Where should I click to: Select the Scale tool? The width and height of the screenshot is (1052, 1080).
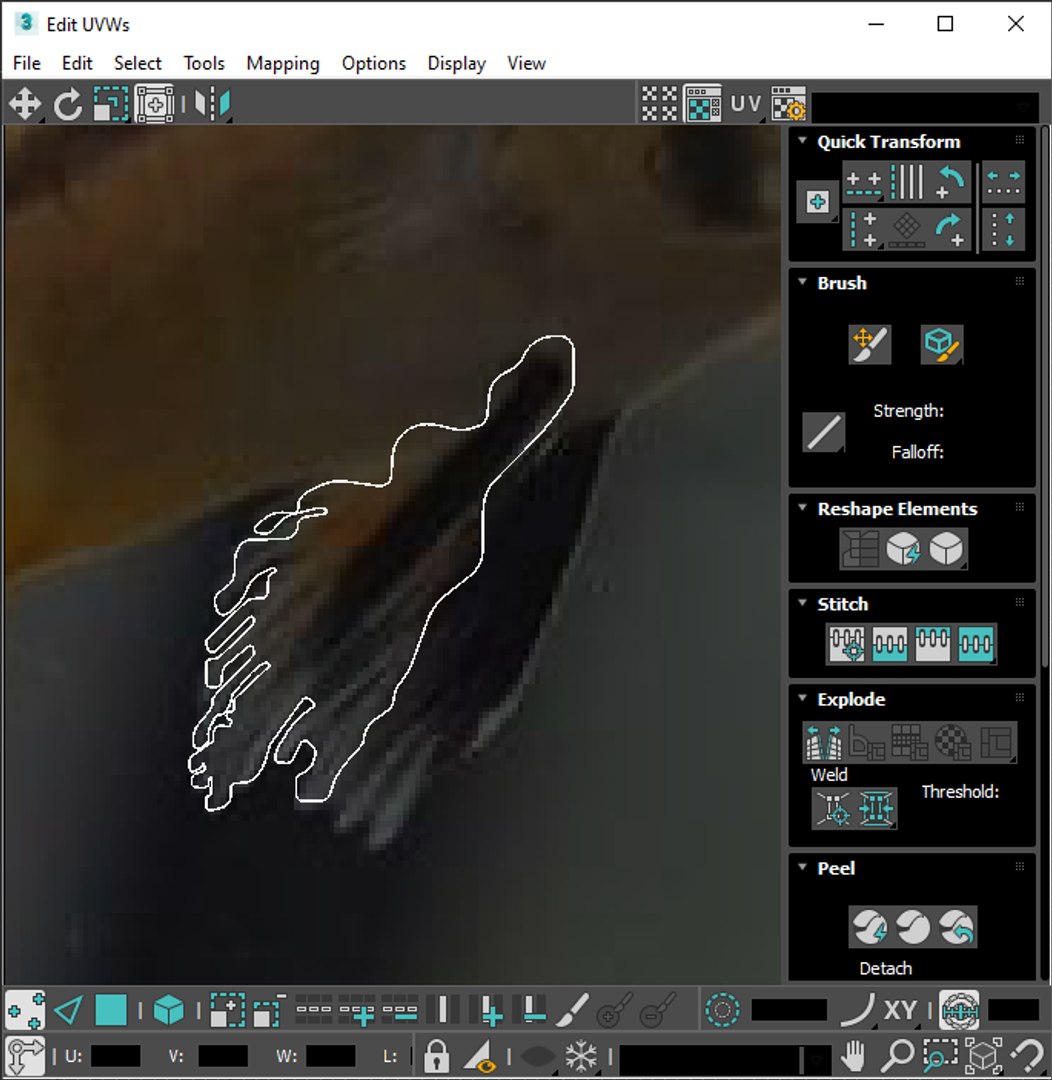(x=111, y=105)
